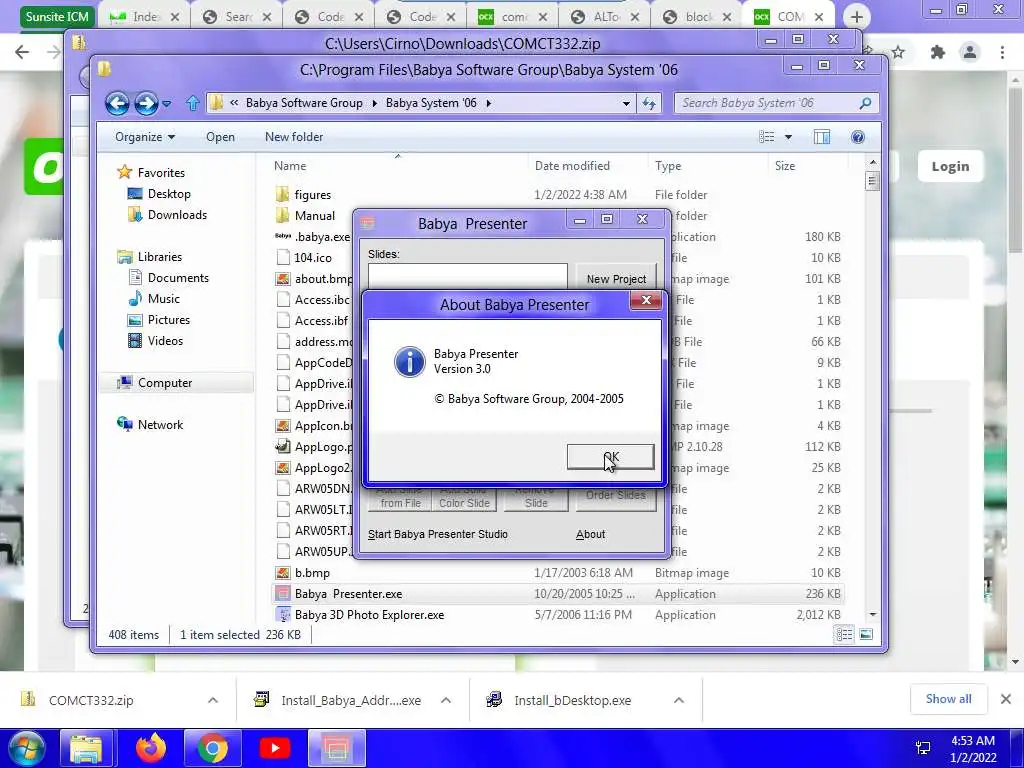The width and height of the screenshot is (1024, 768).
Task: Click Babya Presenter taskbar icon
Action: click(336, 748)
